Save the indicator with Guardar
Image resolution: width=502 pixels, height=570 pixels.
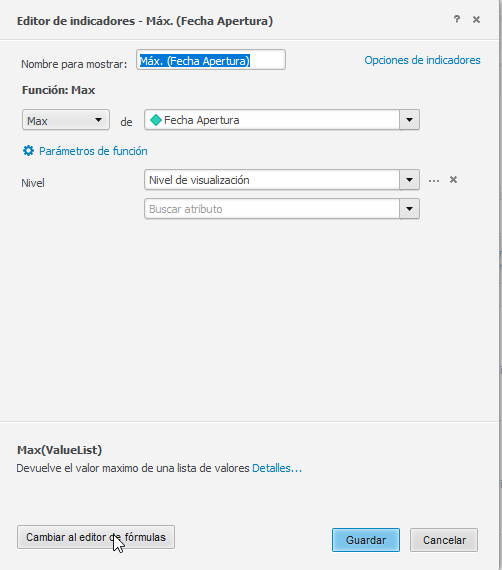tap(366, 540)
